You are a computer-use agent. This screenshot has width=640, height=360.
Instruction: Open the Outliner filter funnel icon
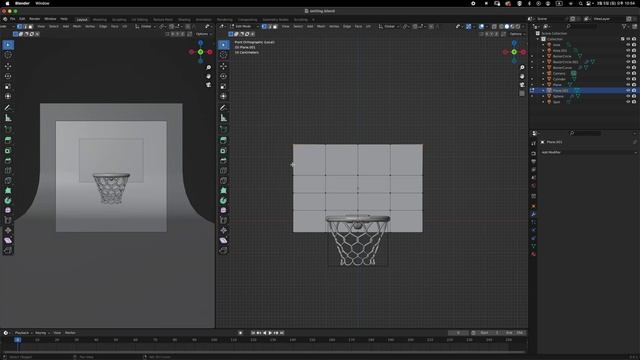625,26
